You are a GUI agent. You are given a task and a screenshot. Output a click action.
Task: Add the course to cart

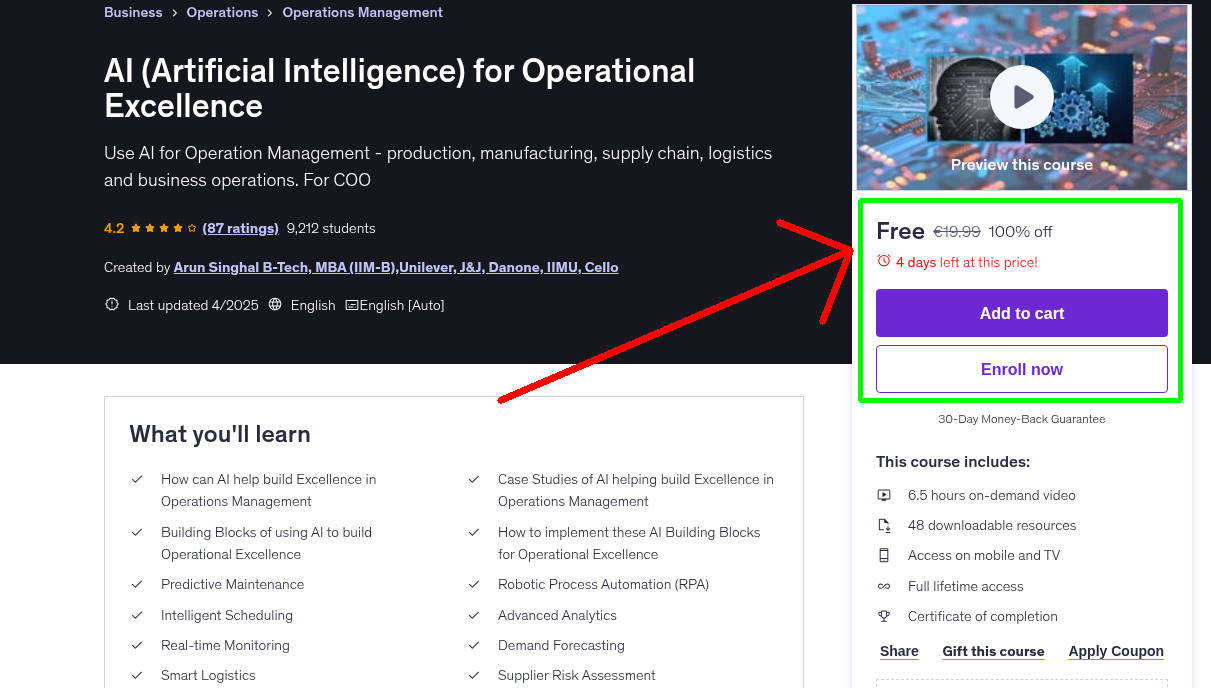pos(1021,313)
